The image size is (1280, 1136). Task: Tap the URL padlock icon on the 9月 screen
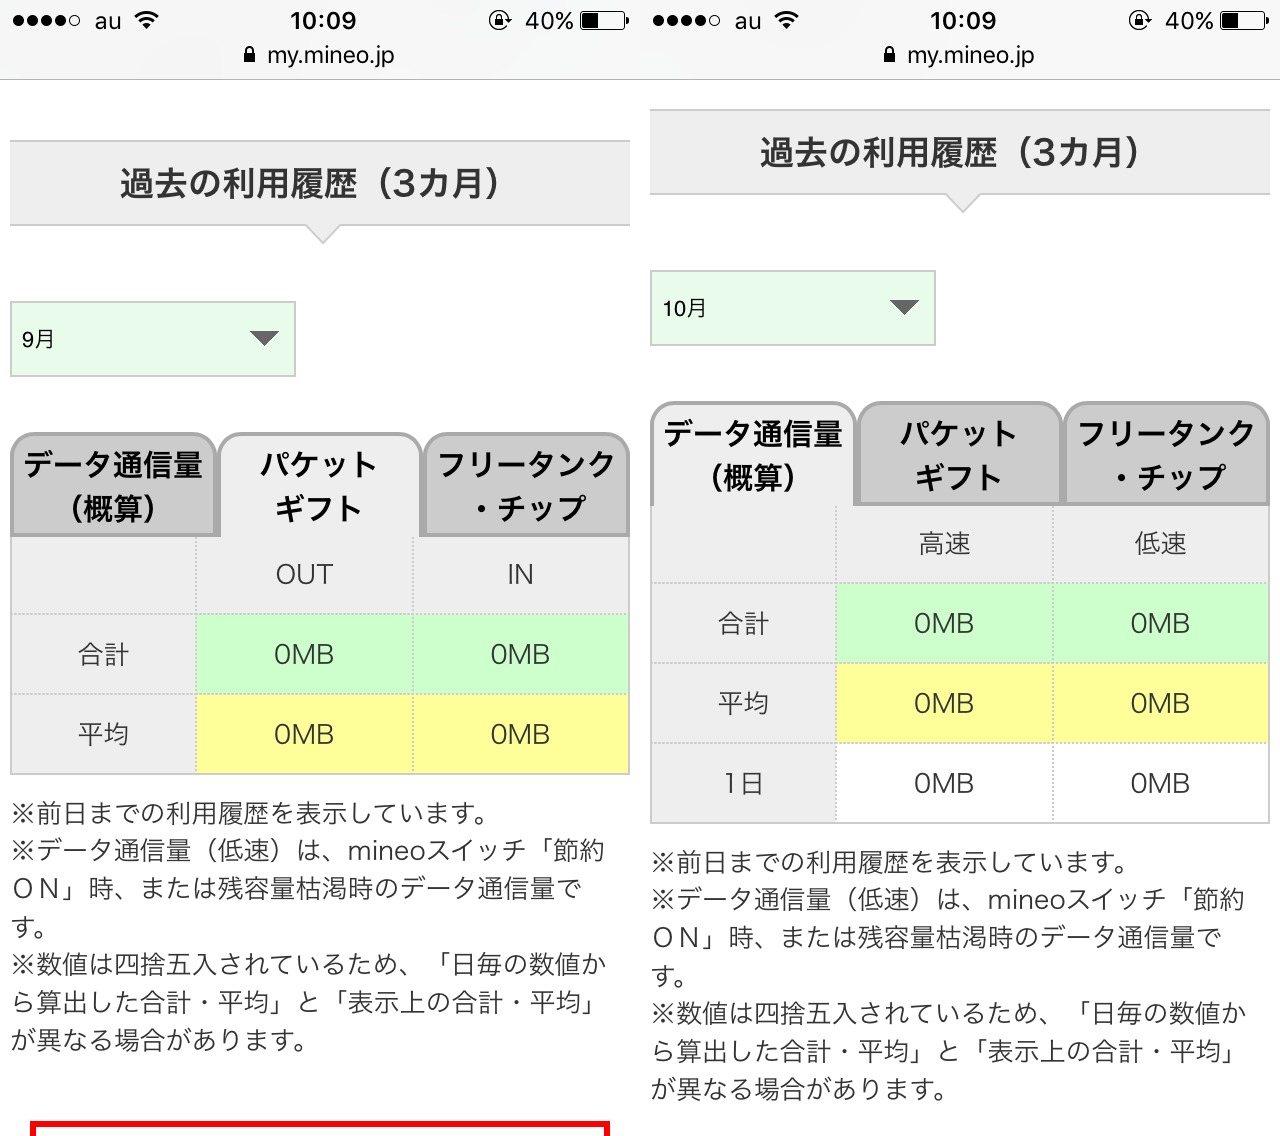(x=250, y=55)
